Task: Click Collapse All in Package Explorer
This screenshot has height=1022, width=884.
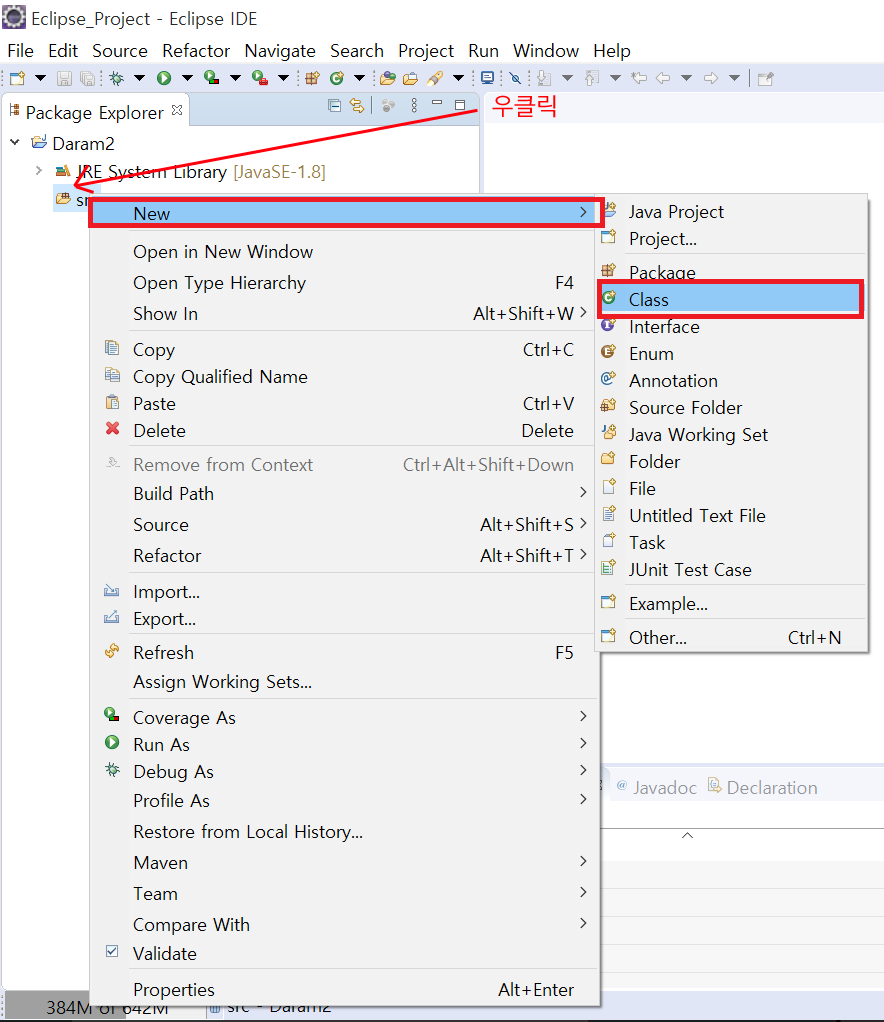Action: point(334,105)
